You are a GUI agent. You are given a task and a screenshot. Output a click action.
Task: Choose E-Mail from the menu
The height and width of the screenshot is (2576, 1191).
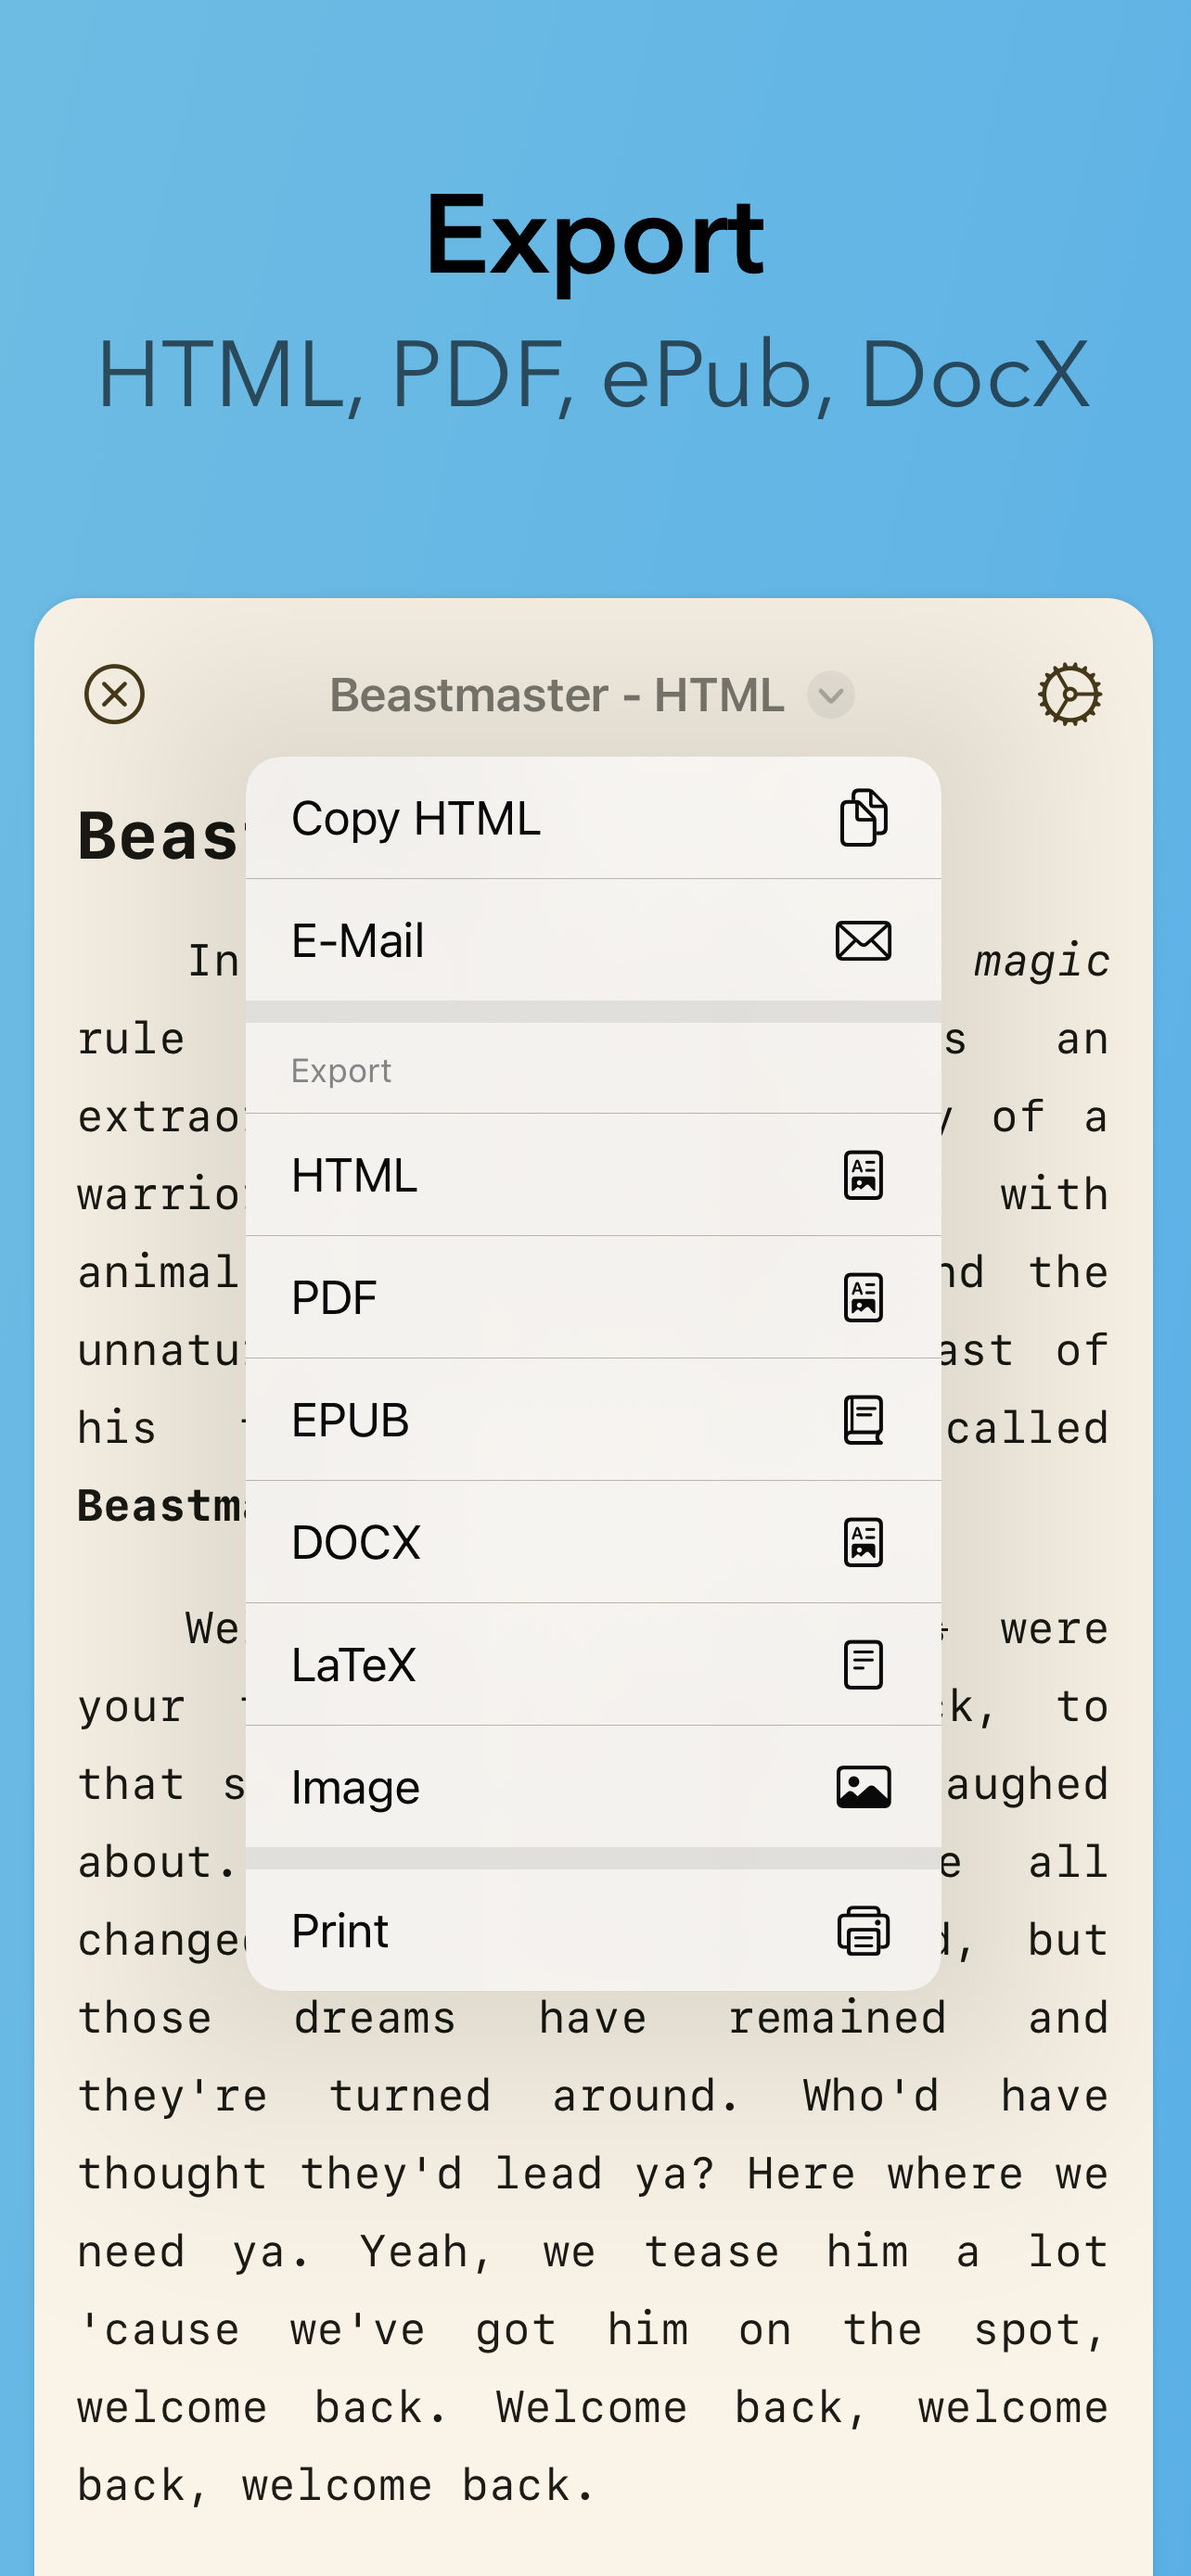pyautogui.click(x=593, y=940)
